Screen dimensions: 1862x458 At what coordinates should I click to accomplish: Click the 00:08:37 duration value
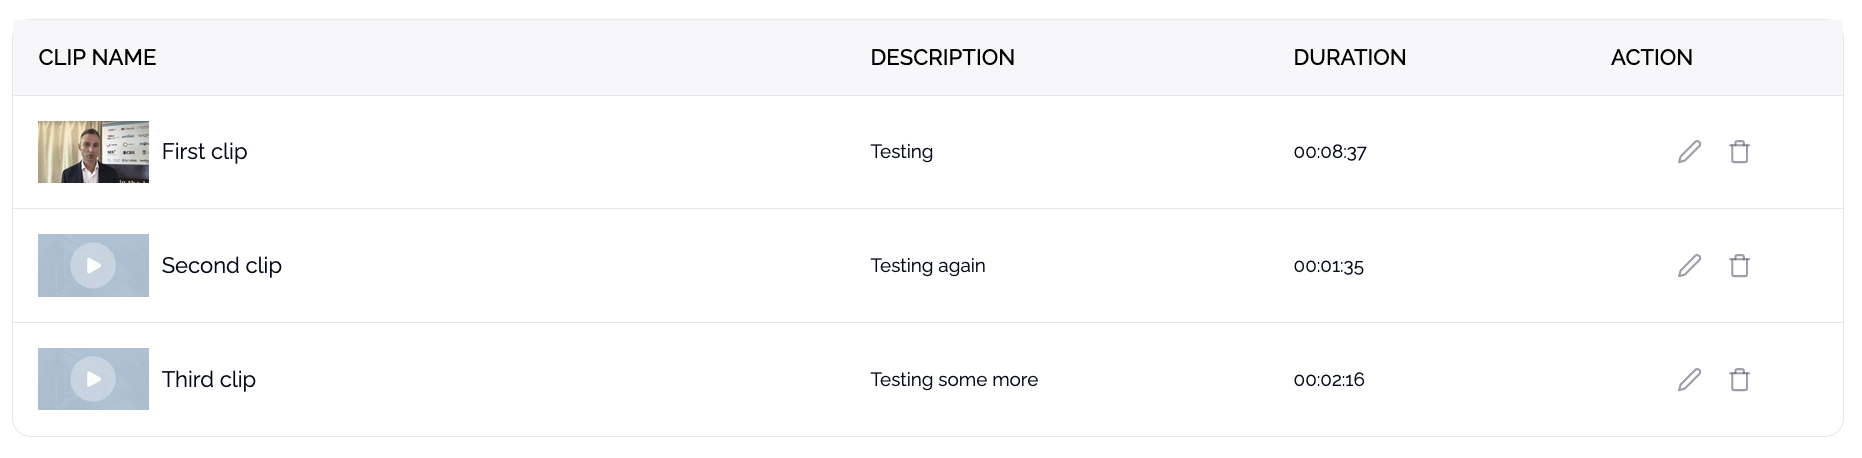(x=1329, y=153)
